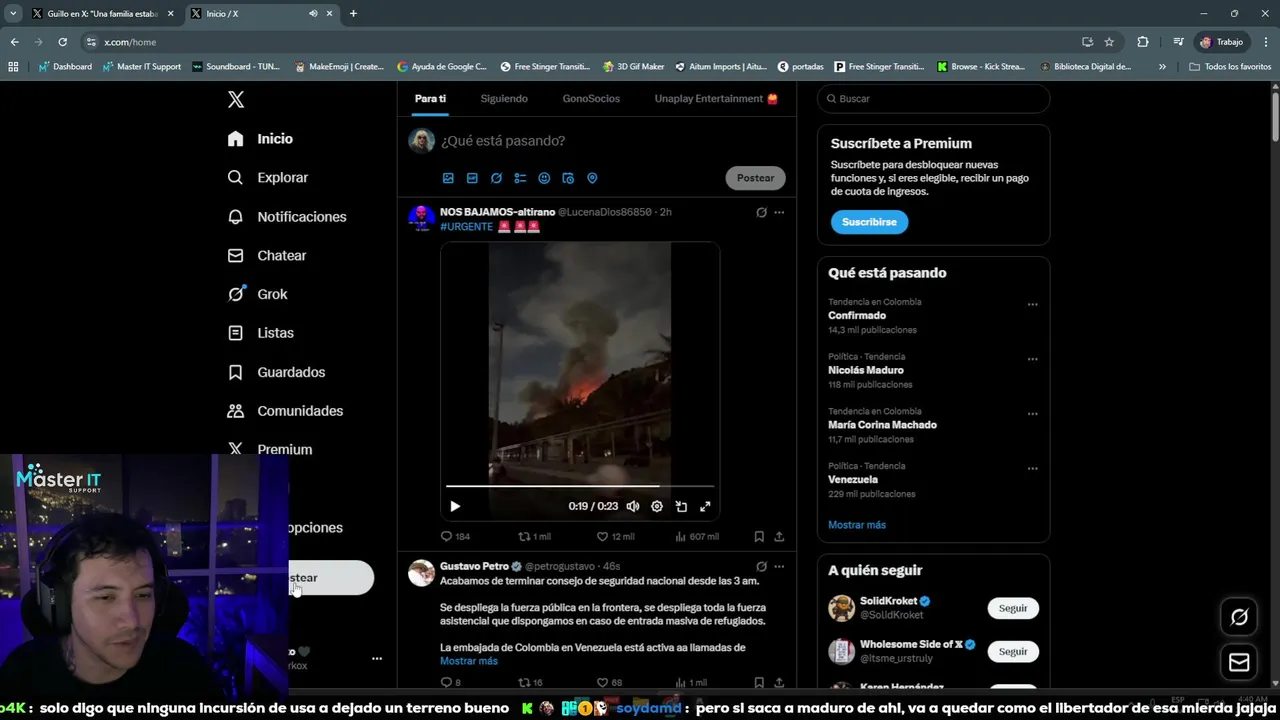
Task: Open Notificaciones in the sidebar
Action: tap(286, 216)
